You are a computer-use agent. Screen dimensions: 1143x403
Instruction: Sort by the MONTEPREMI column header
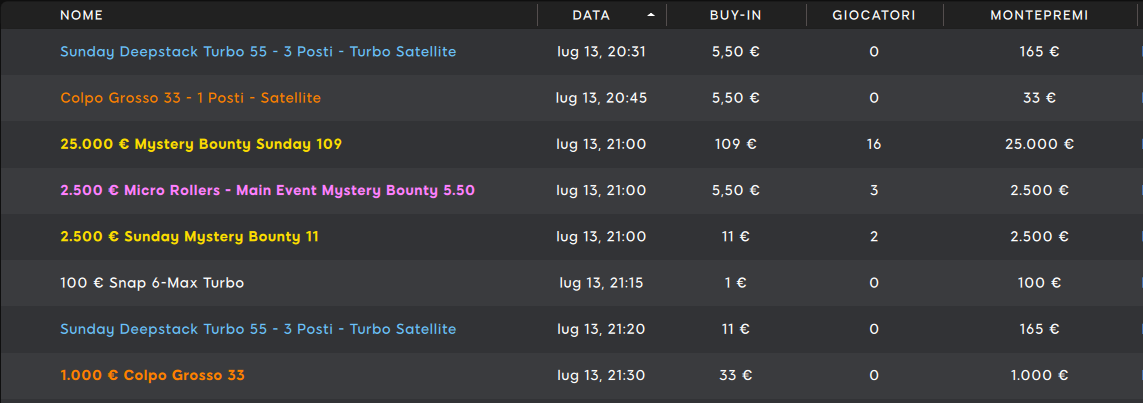click(x=1039, y=15)
